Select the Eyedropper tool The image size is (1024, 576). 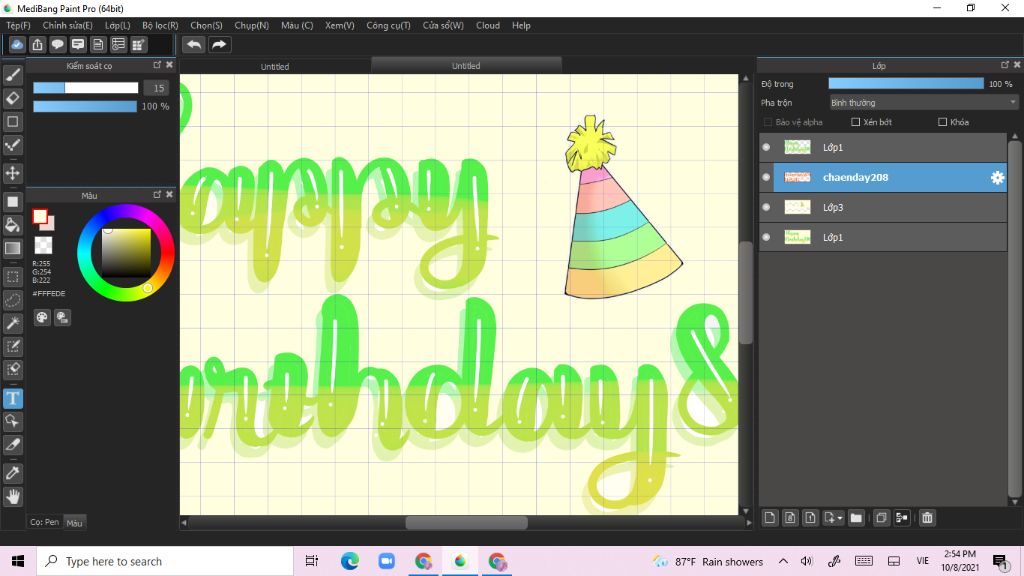click(12, 473)
